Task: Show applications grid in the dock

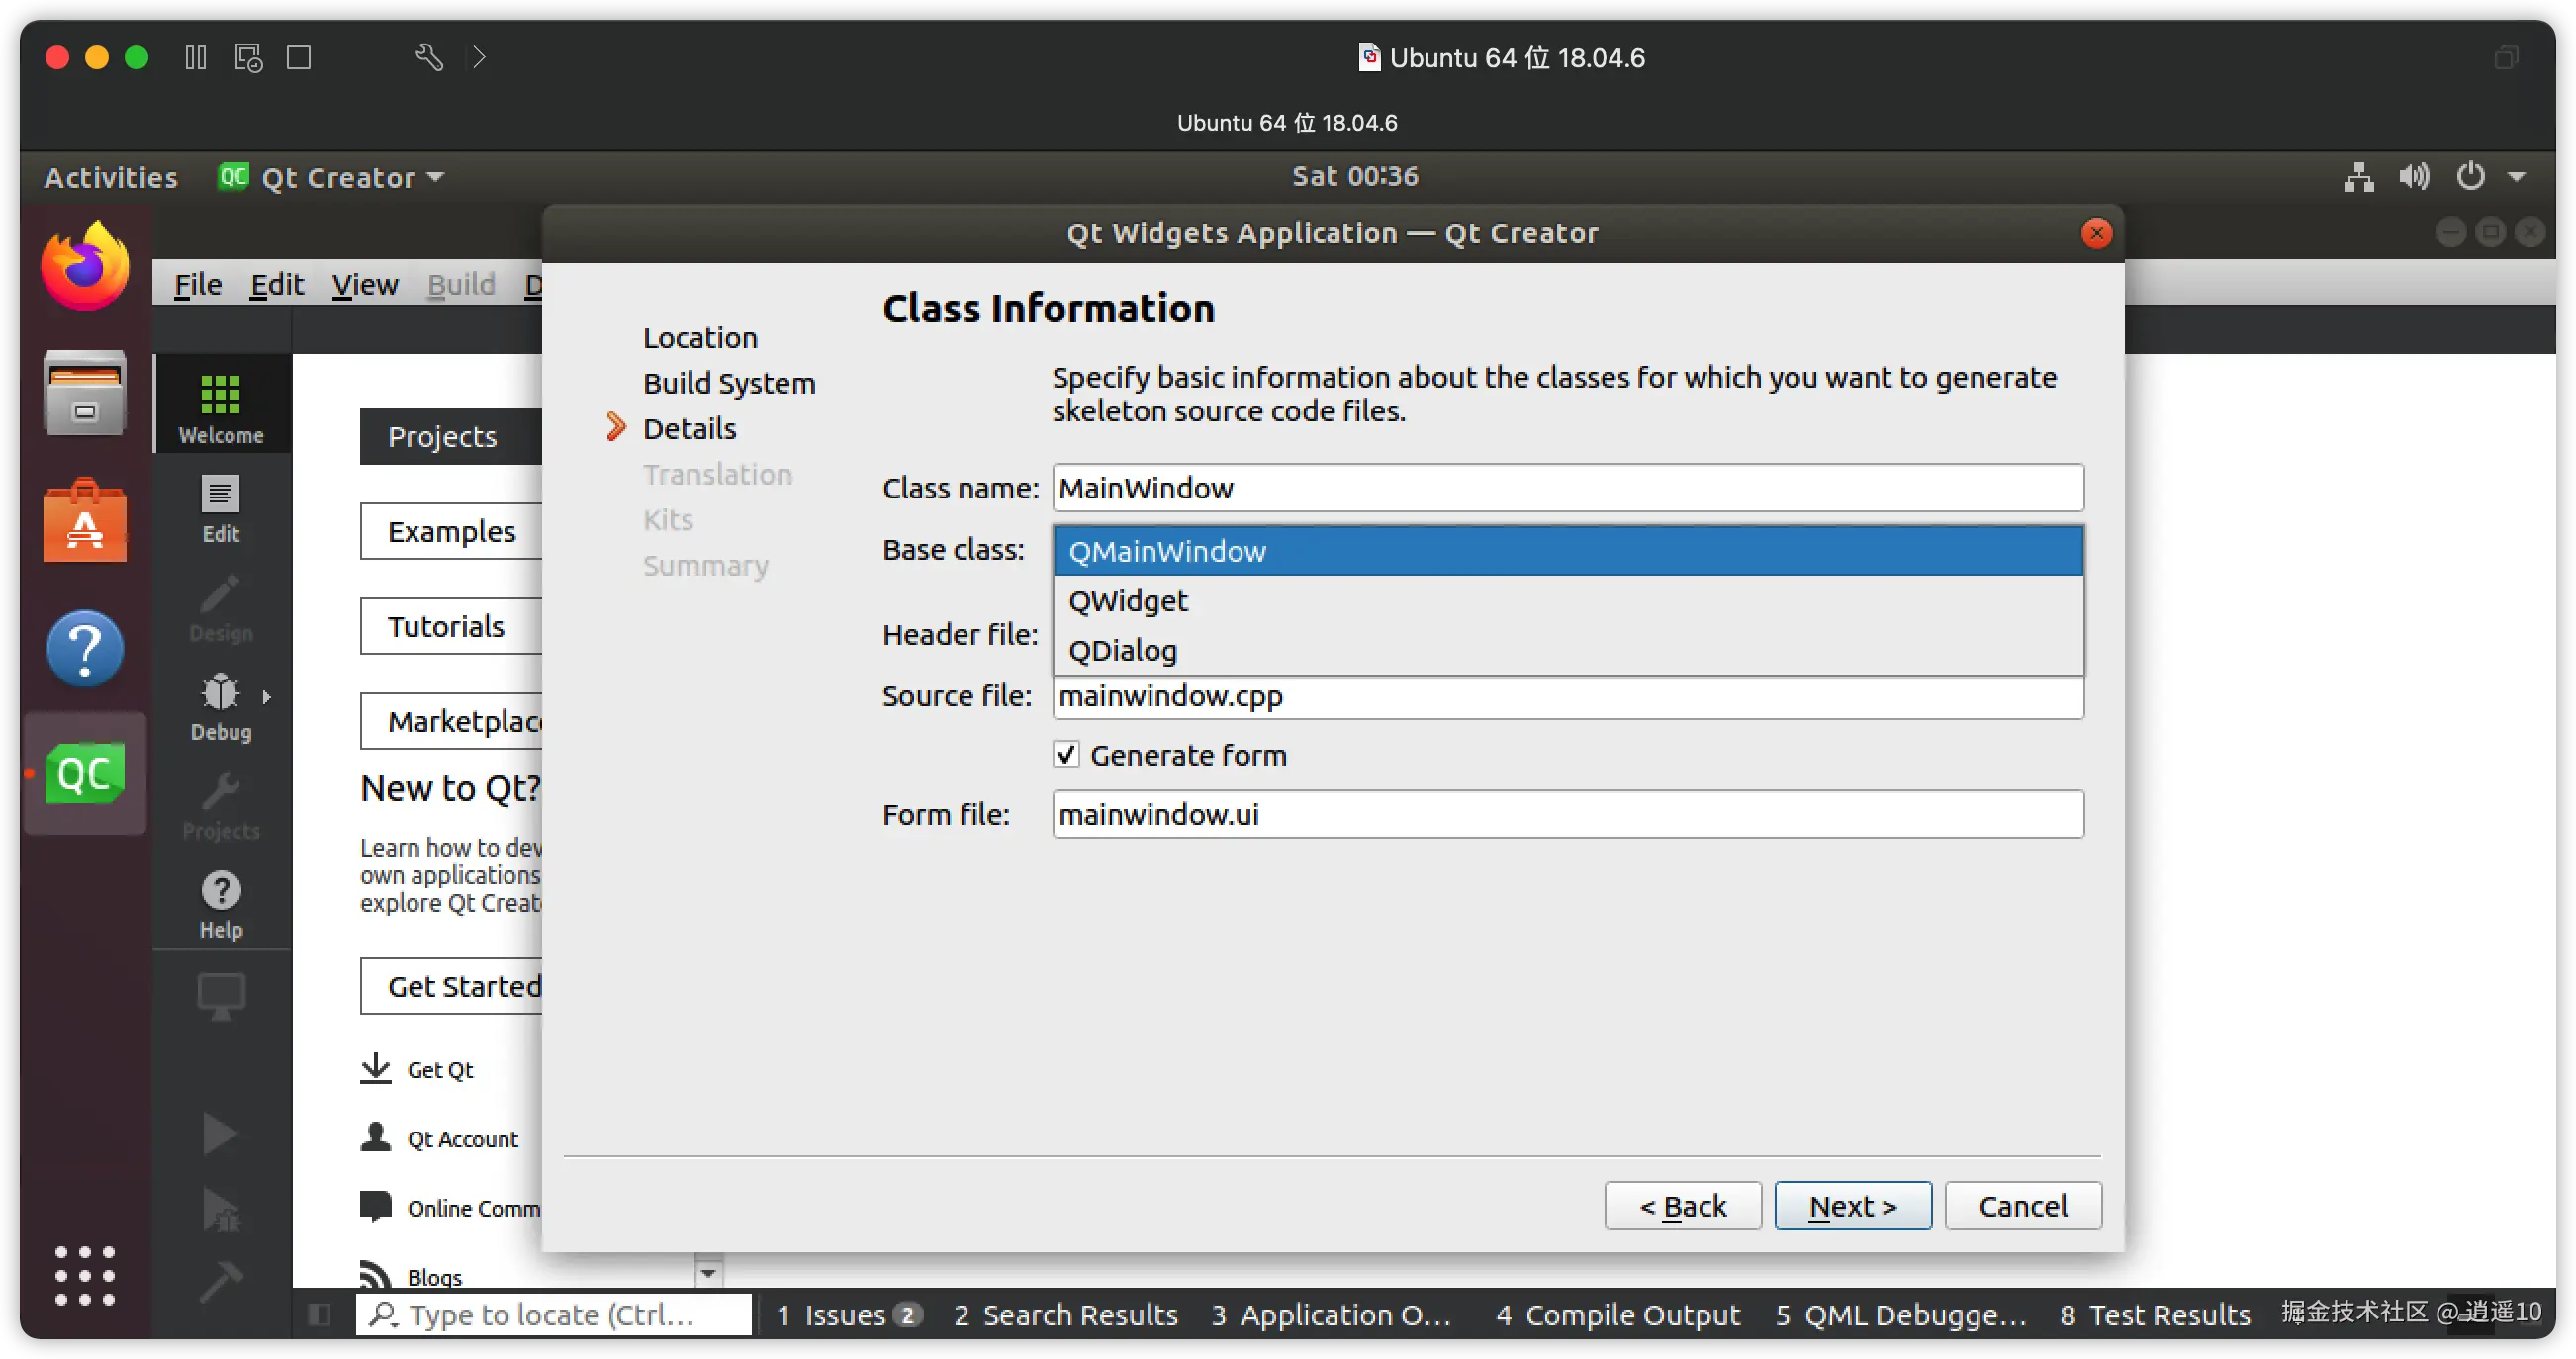Action: 85,1275
